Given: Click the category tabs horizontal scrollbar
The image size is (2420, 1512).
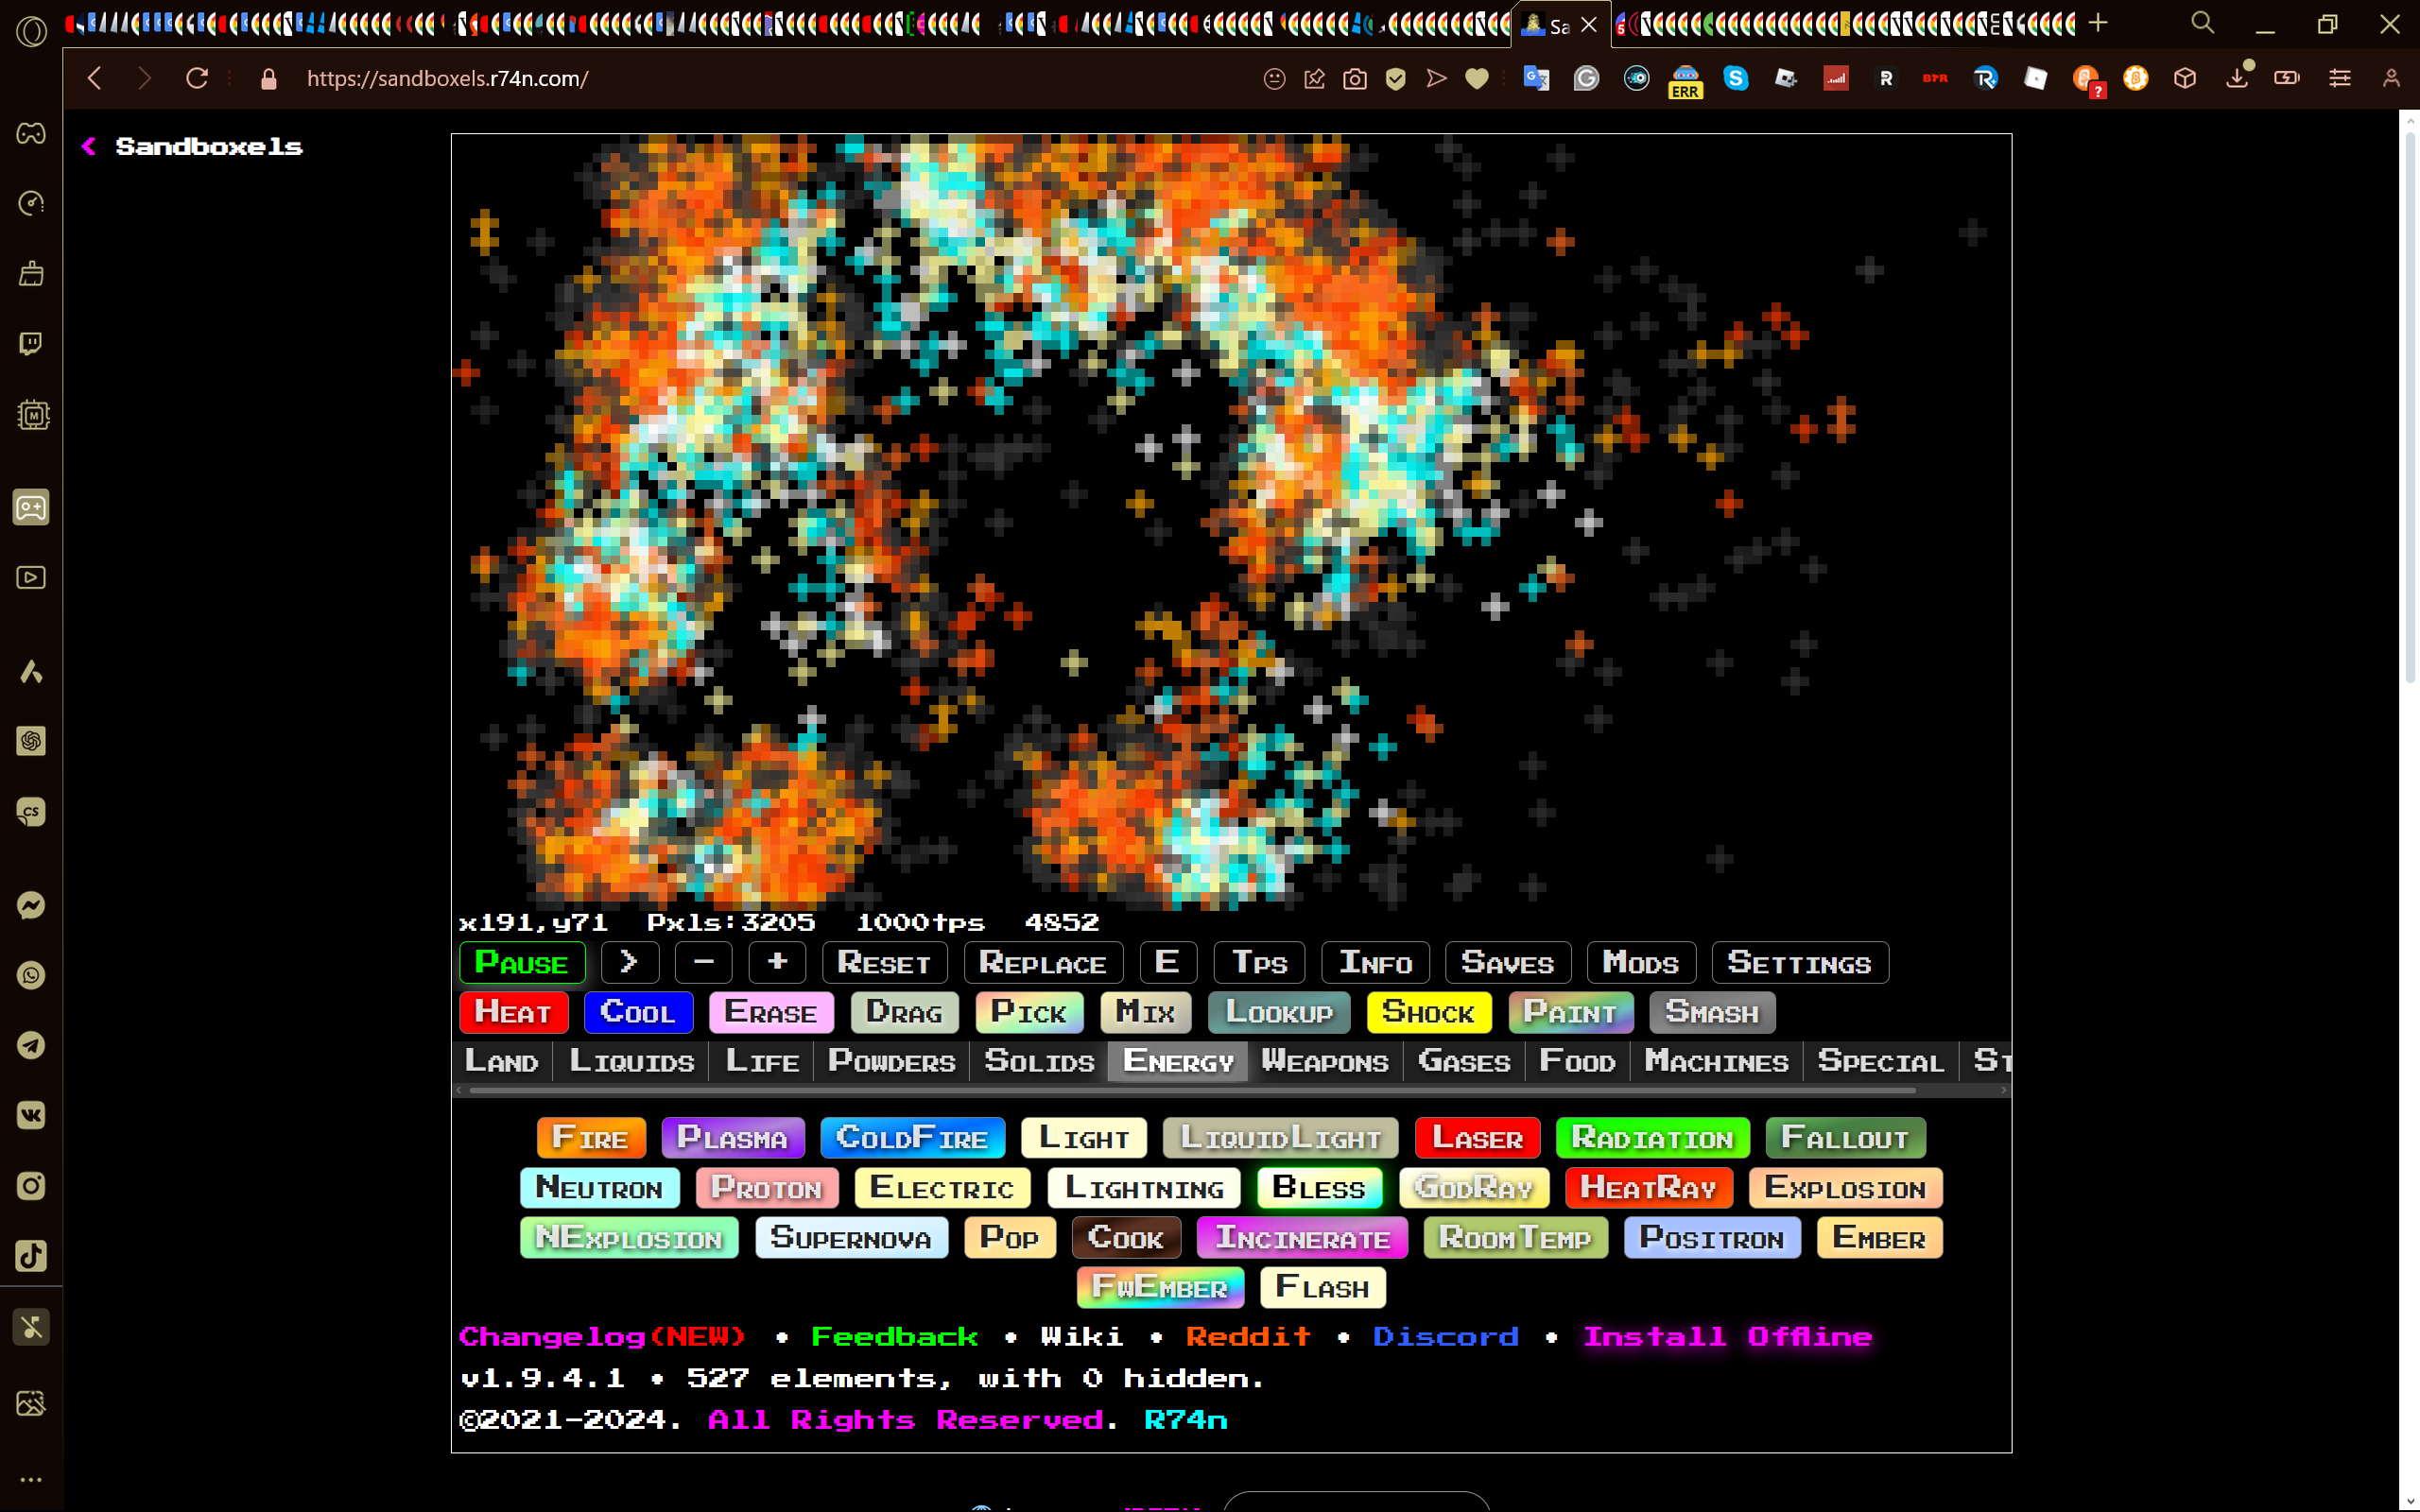Looking at the screenshot, I should click(1190, 1091).
